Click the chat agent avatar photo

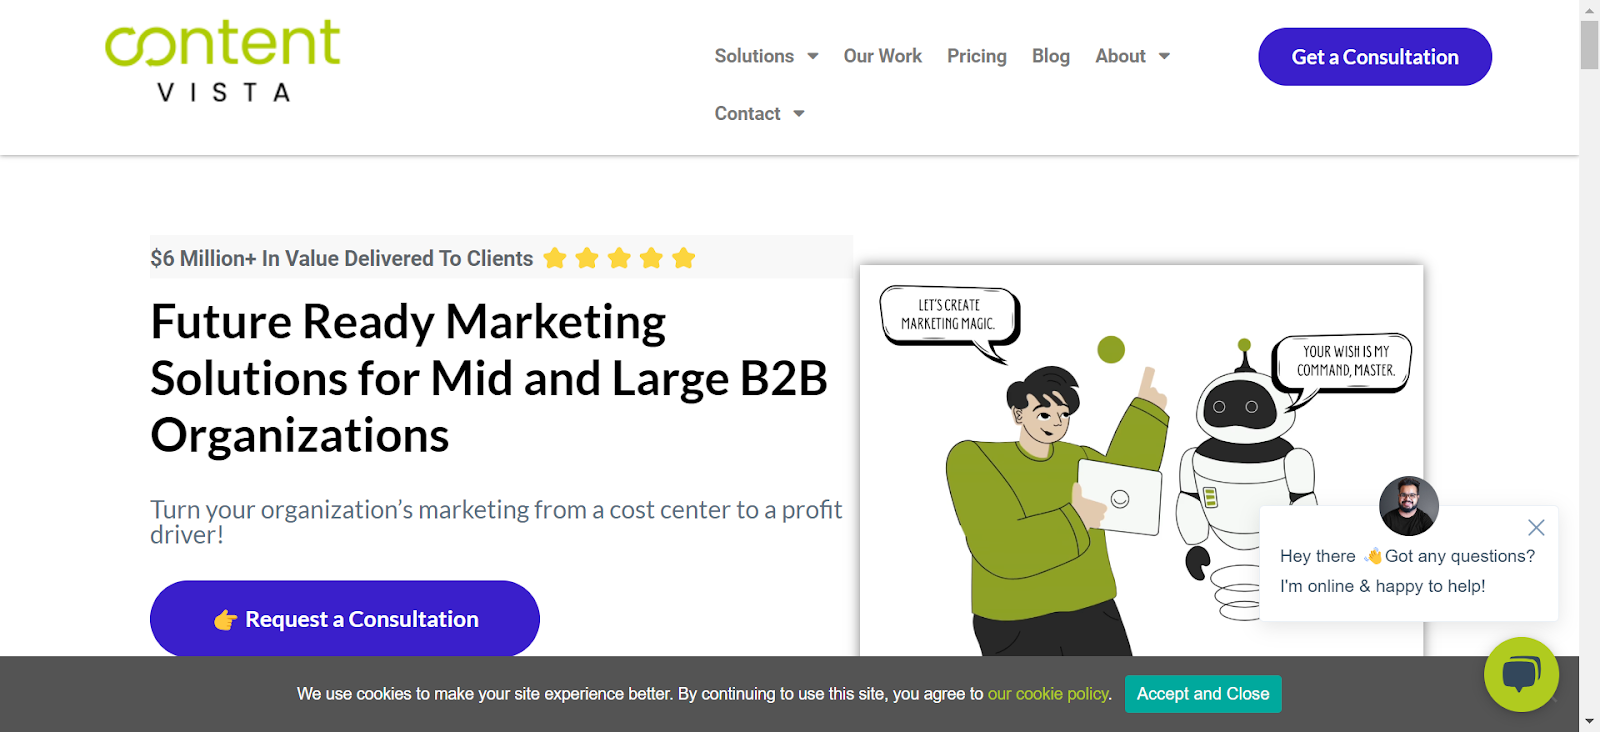[x=1408, y=506]
